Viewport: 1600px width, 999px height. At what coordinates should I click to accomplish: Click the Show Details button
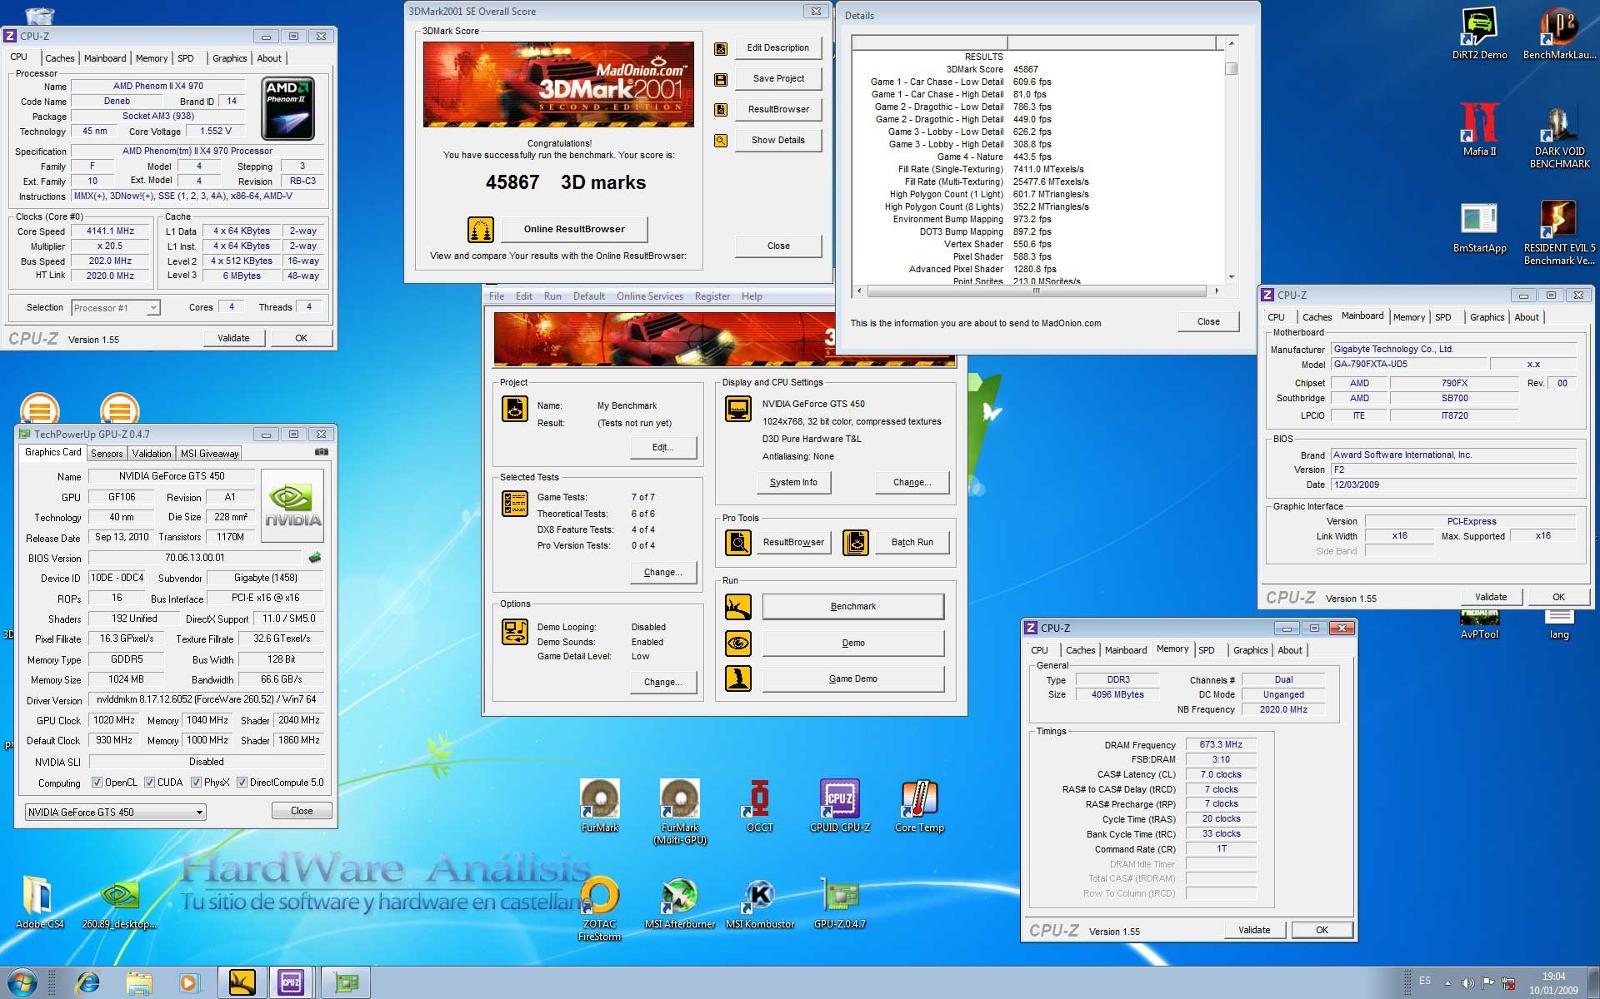pyautogui.click(x=778, y=140)
